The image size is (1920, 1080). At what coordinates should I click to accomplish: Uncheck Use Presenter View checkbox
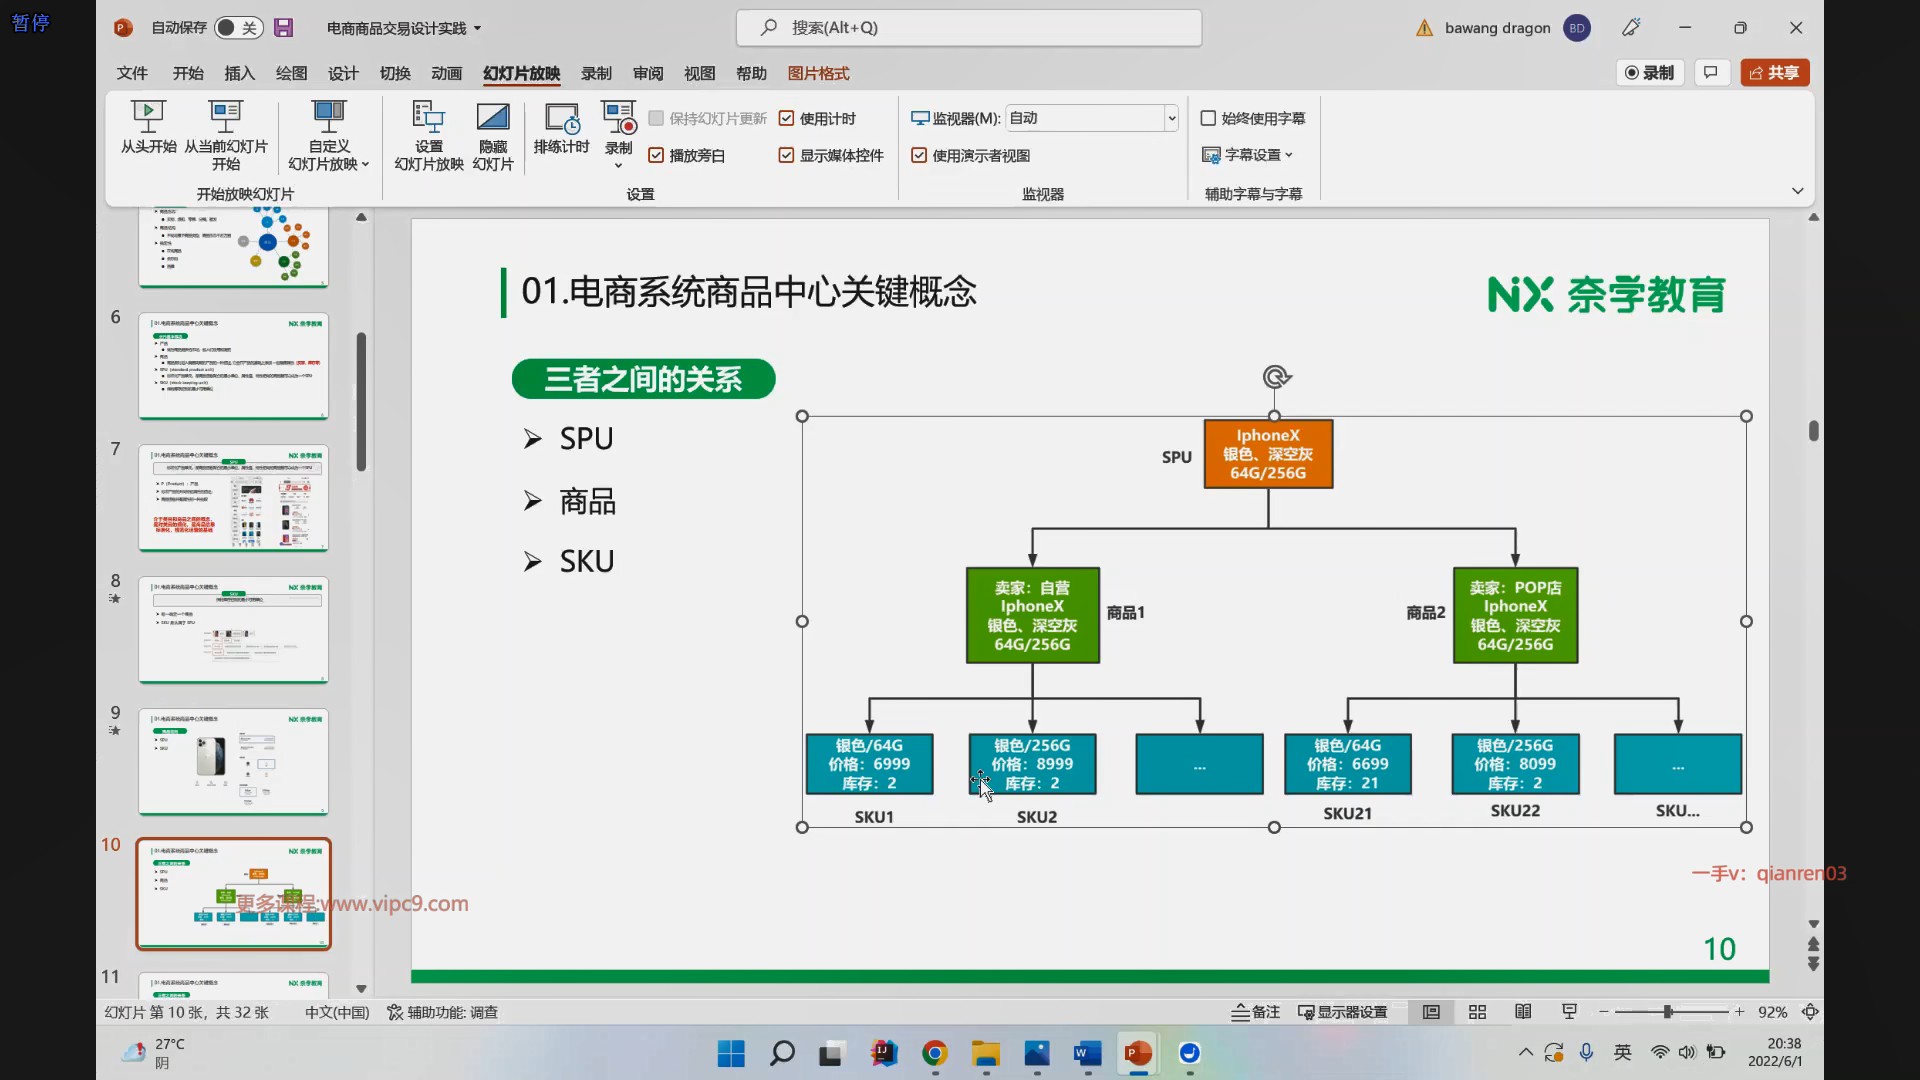919,155
